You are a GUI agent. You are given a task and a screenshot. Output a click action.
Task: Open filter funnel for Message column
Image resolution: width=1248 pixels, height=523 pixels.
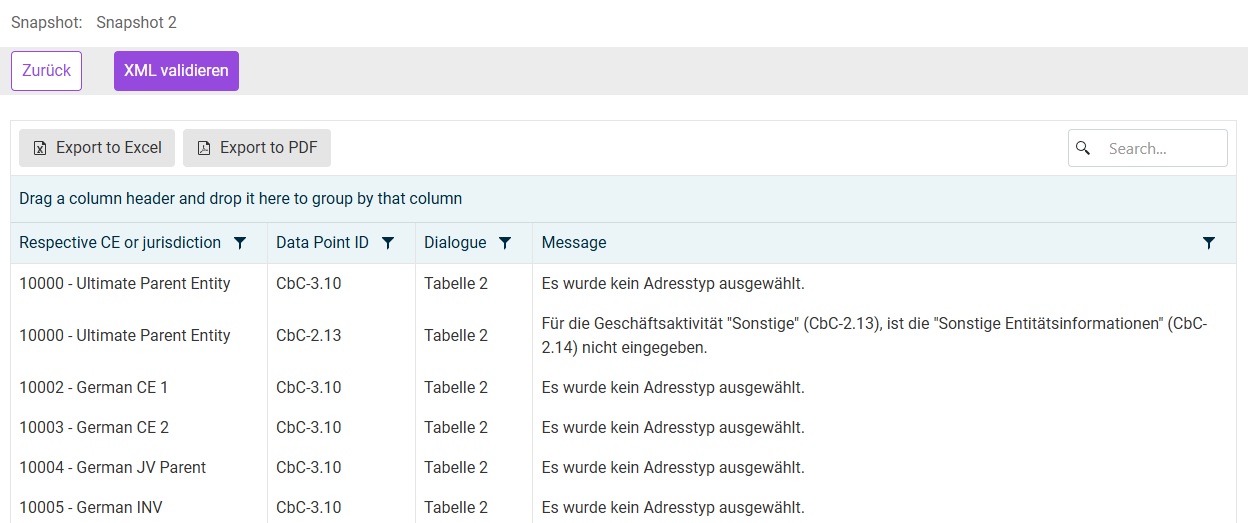(x=1209, y=243)
